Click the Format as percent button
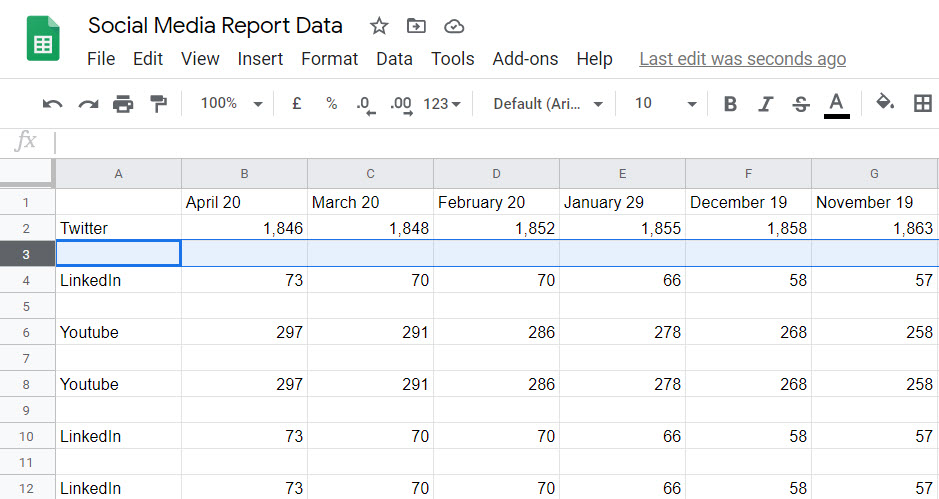939x499 pixels. tap(331, 104)
